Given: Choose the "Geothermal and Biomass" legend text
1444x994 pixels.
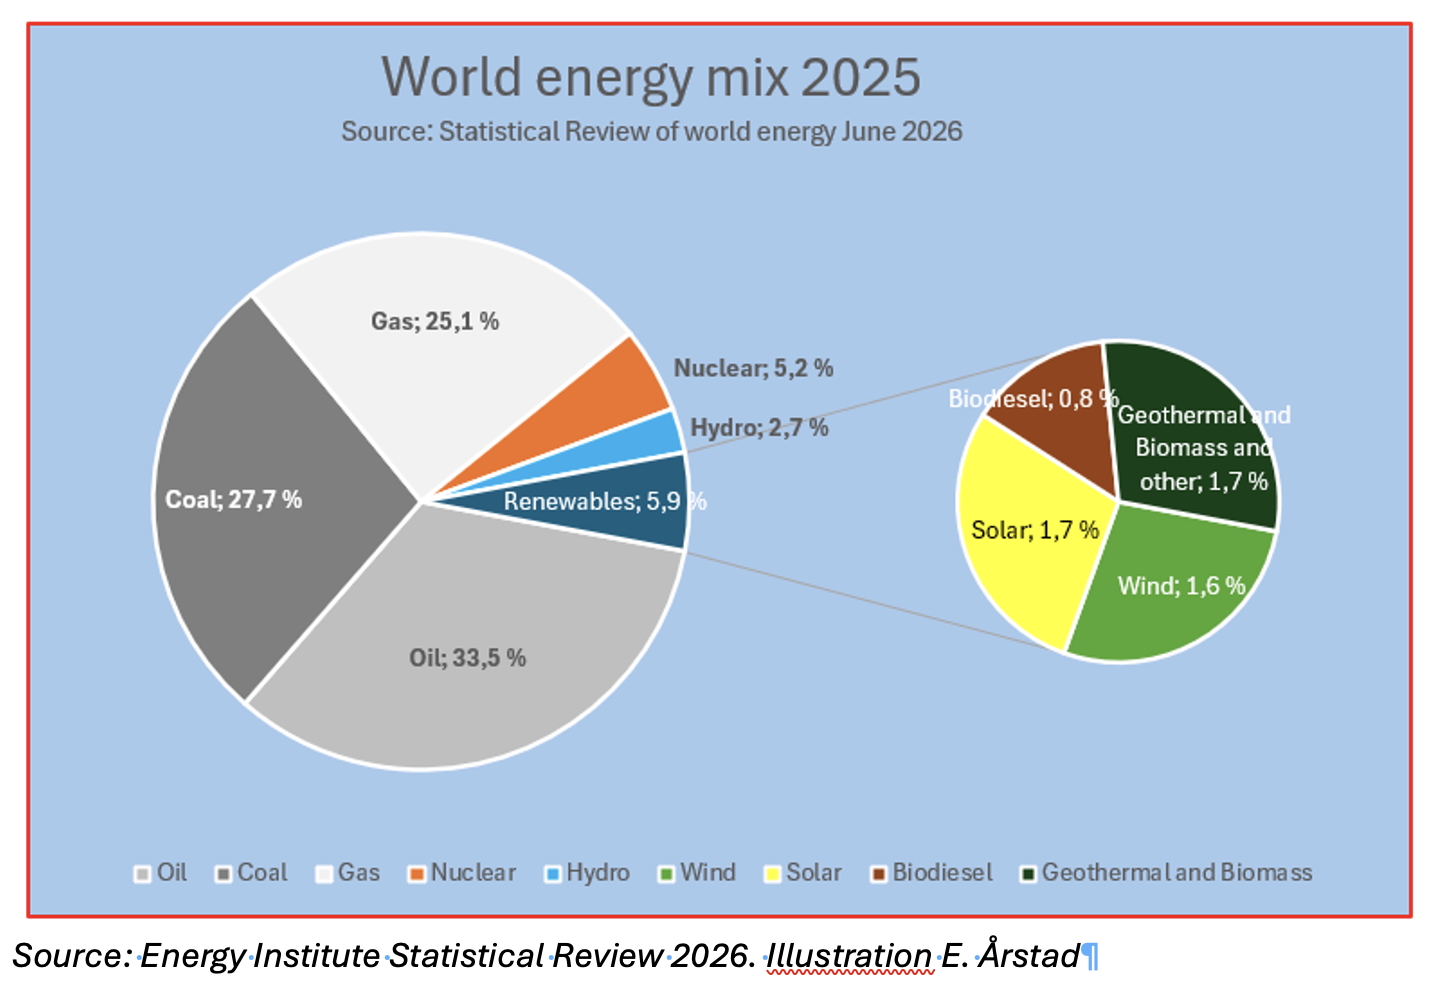Looking at the screenshot, I should tap(1177, 873).
